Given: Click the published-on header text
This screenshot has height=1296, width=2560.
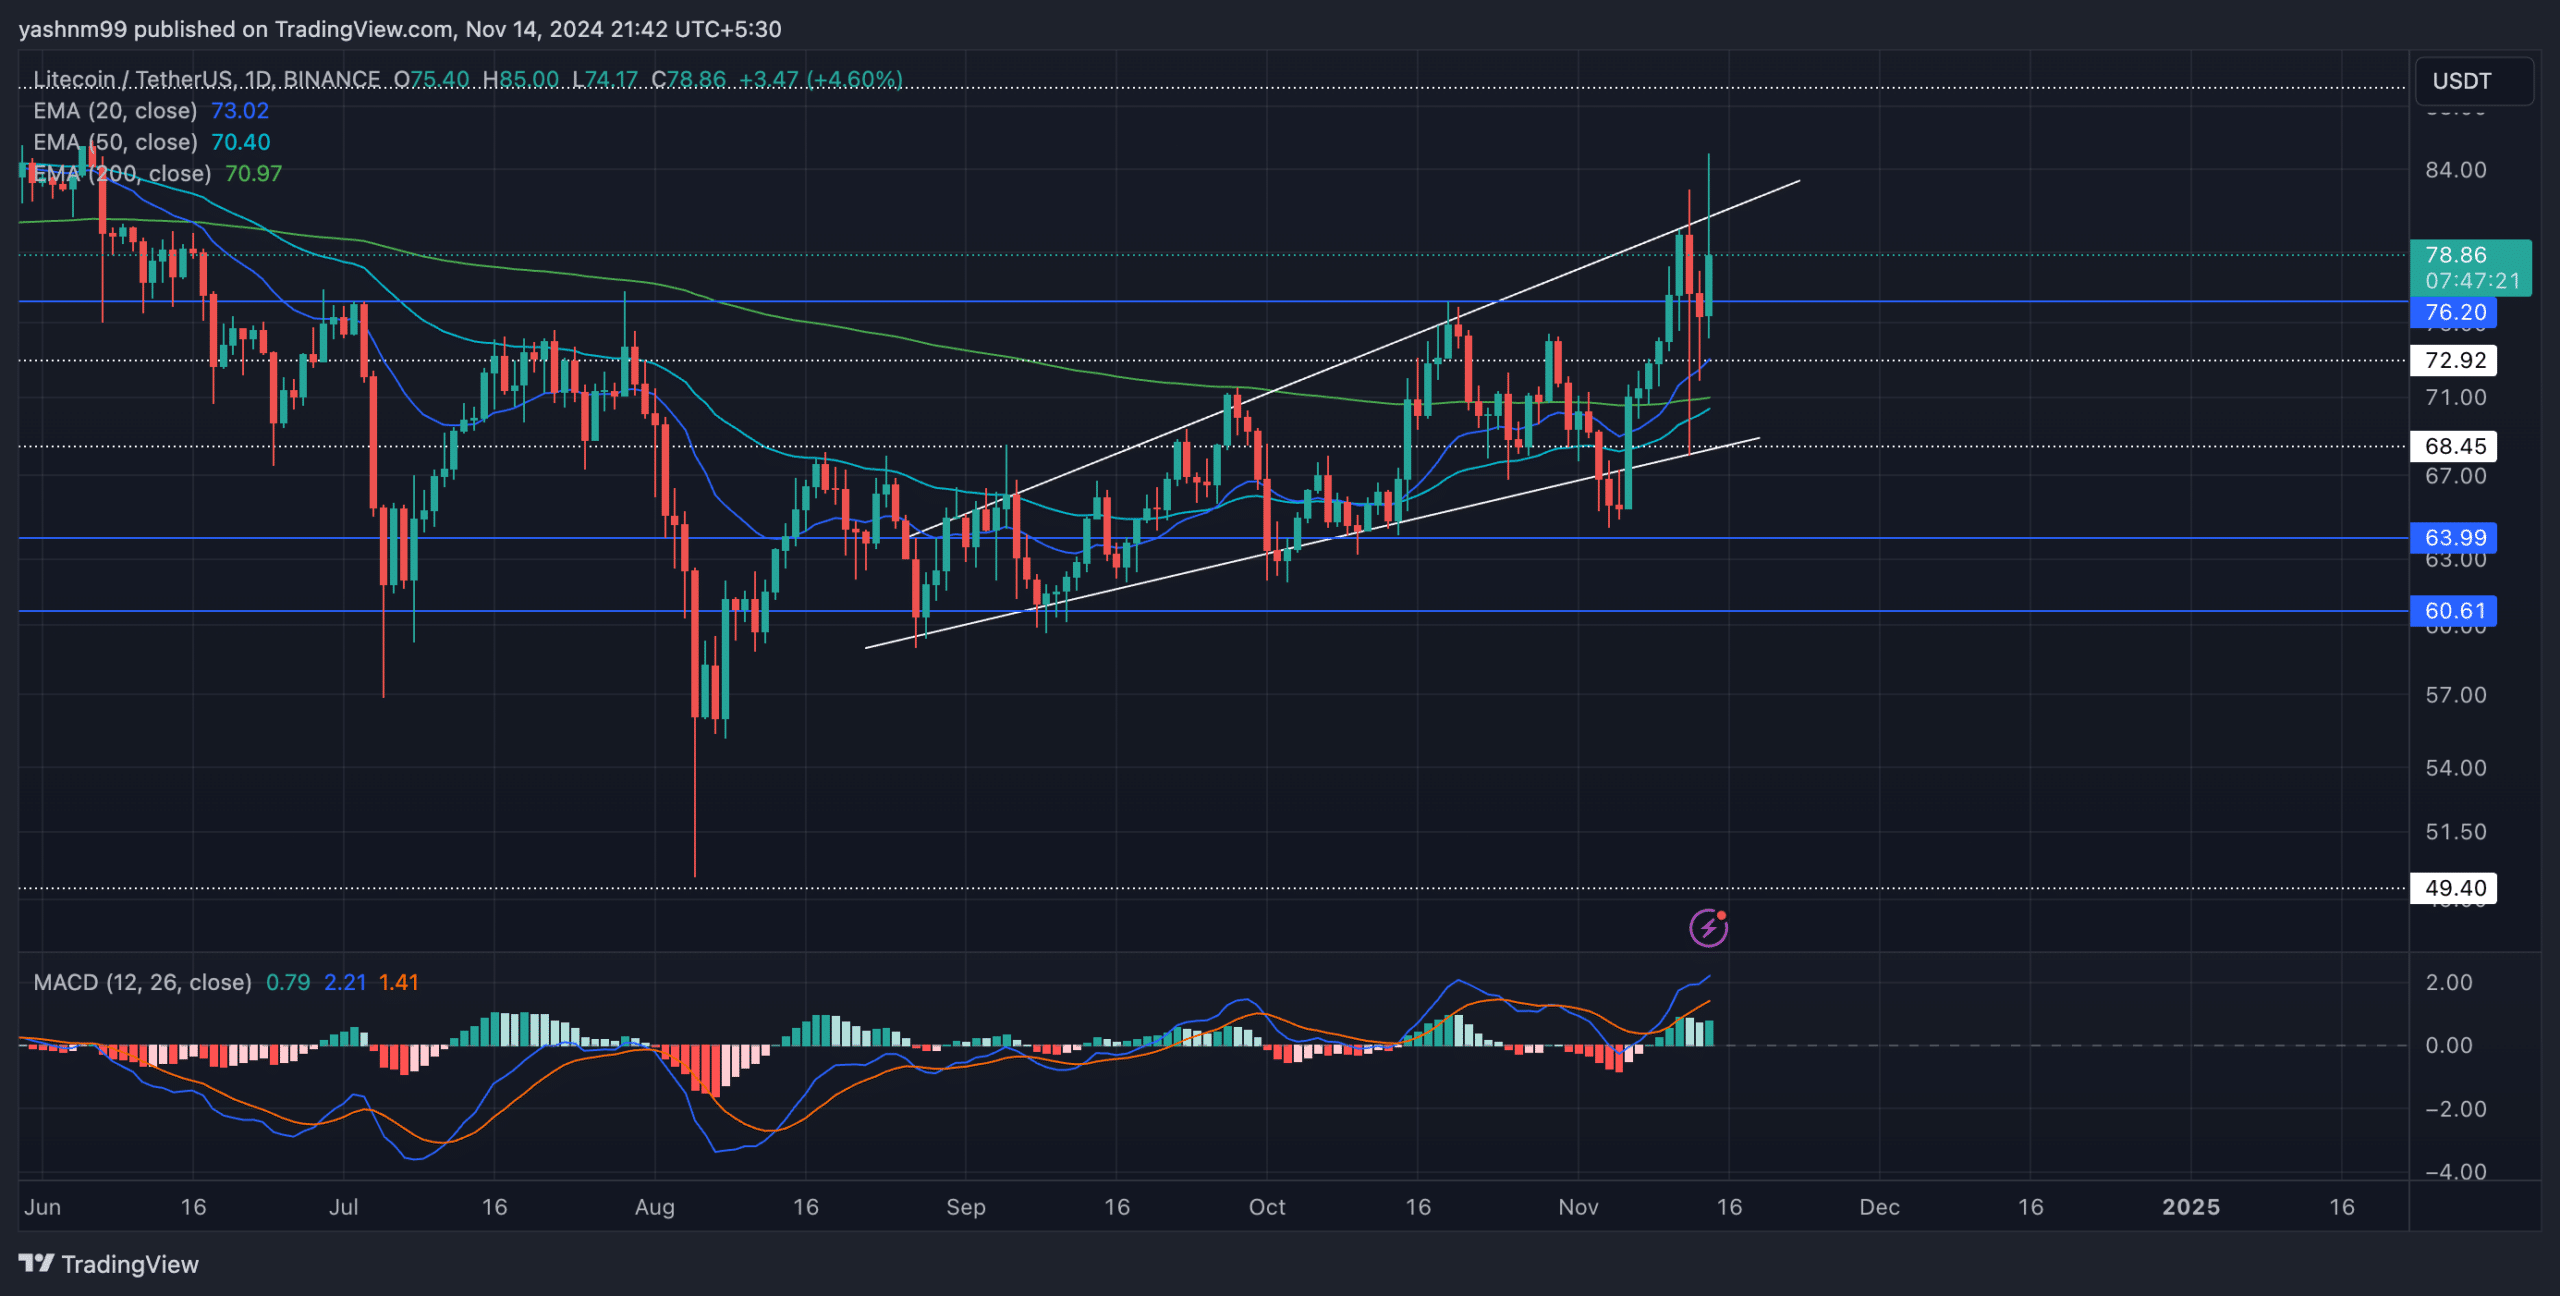Looking at the screenshot, I should (400, 29).
